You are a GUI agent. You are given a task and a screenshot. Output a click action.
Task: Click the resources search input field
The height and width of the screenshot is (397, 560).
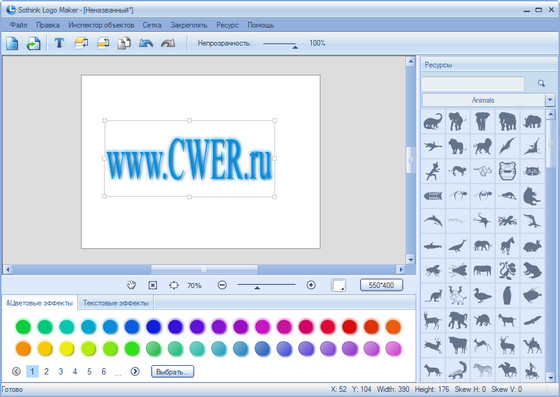pos(472,84)
